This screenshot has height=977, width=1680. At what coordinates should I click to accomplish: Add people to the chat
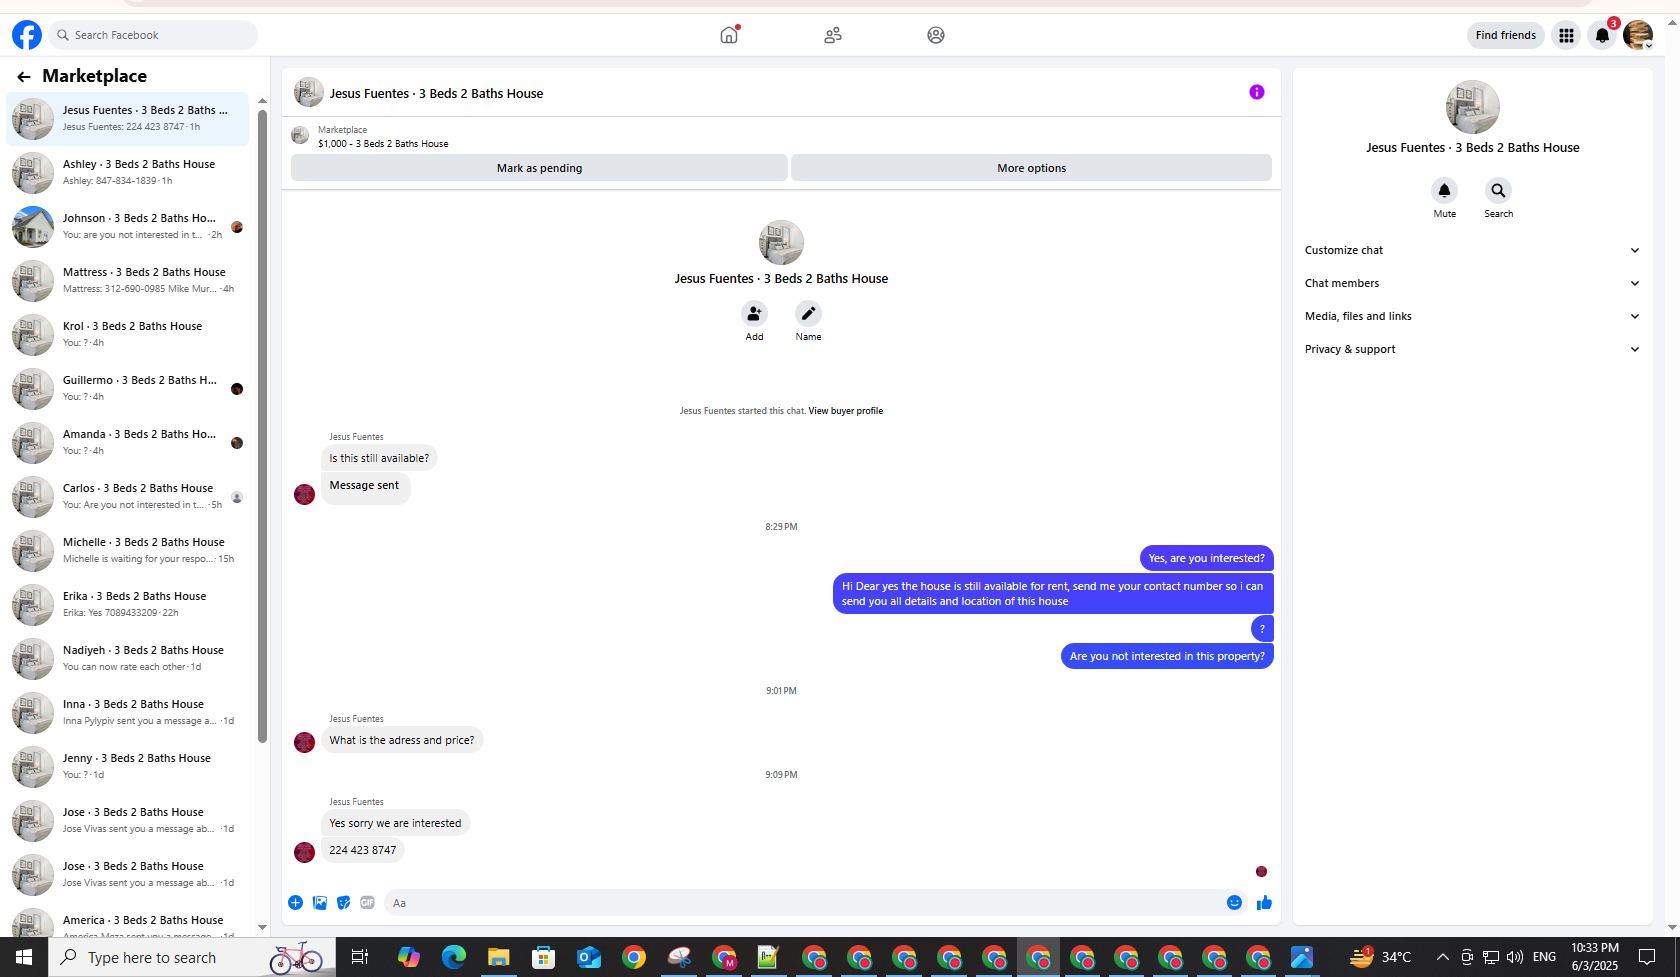coord(754,314)
